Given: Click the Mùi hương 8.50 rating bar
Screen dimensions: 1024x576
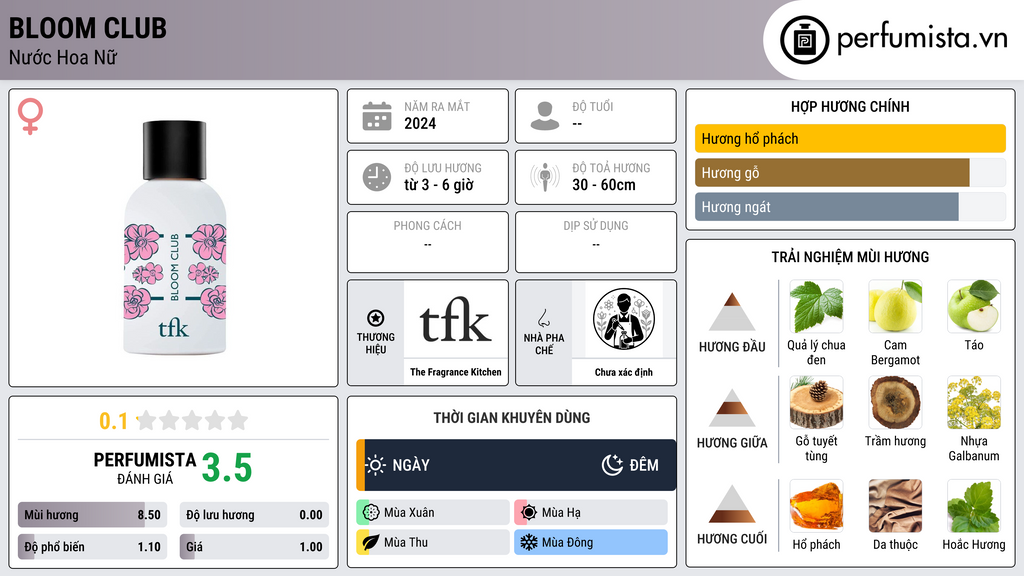Looking at the screenshot, I should tap(92, 515).
